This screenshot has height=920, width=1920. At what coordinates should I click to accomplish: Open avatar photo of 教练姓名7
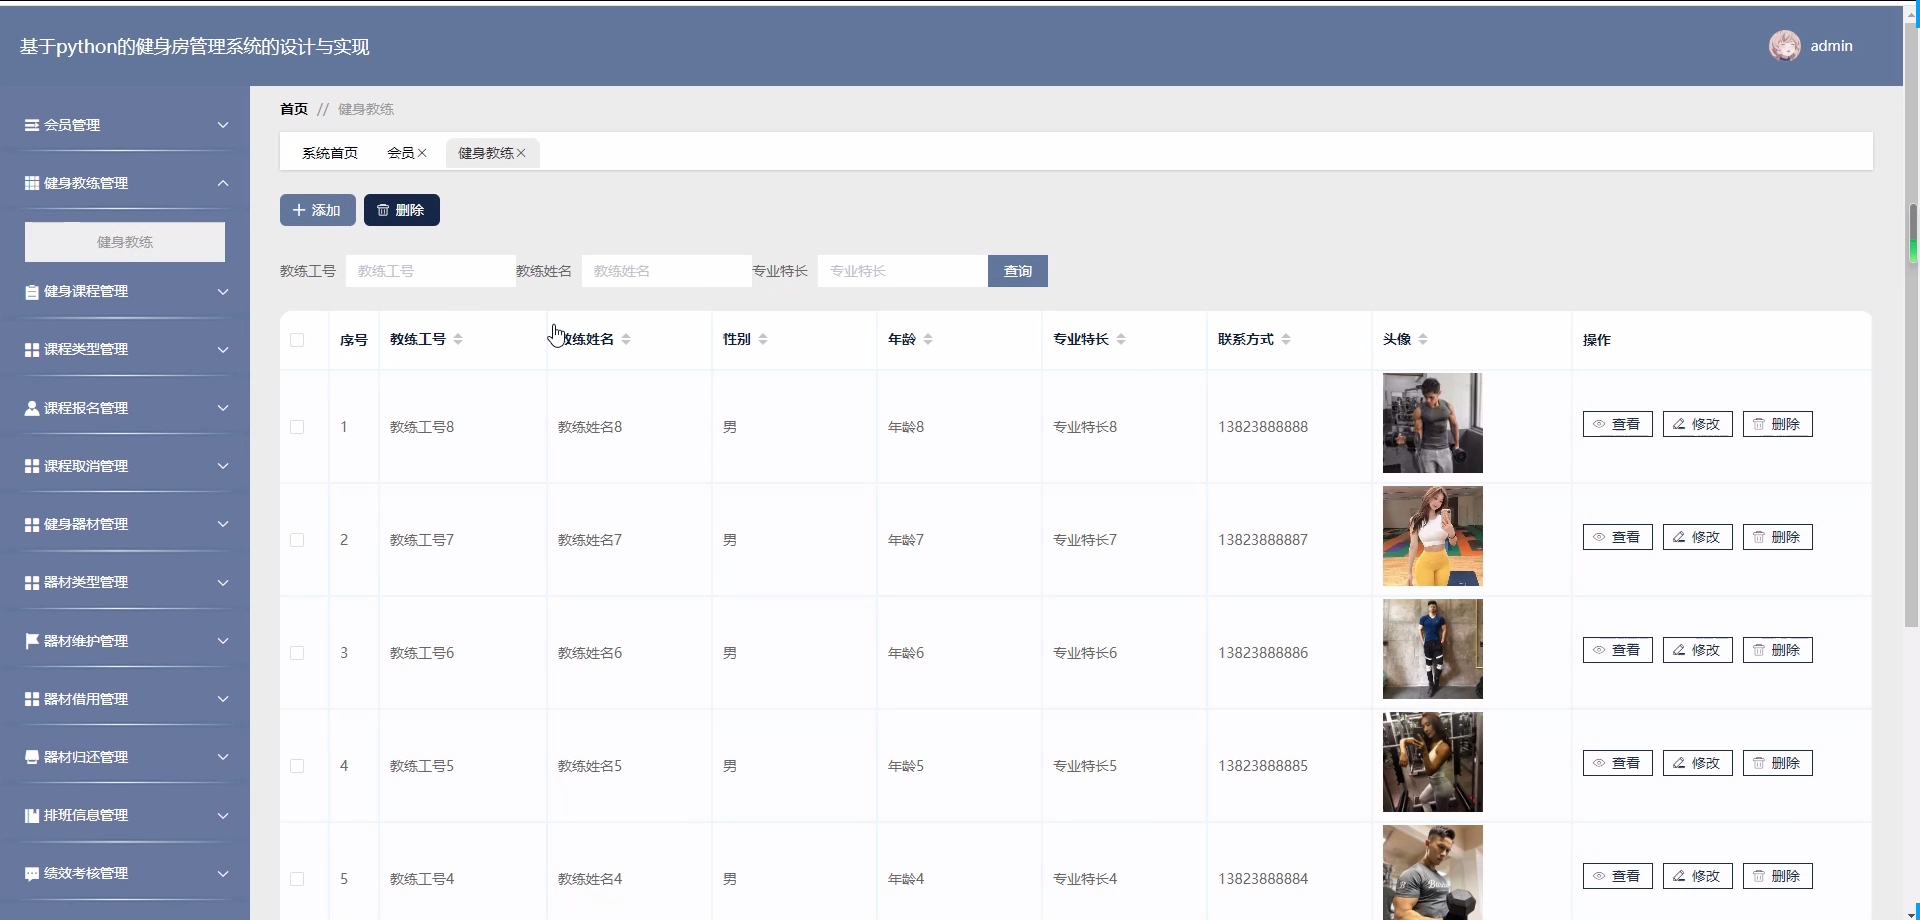coord(1433,536)
